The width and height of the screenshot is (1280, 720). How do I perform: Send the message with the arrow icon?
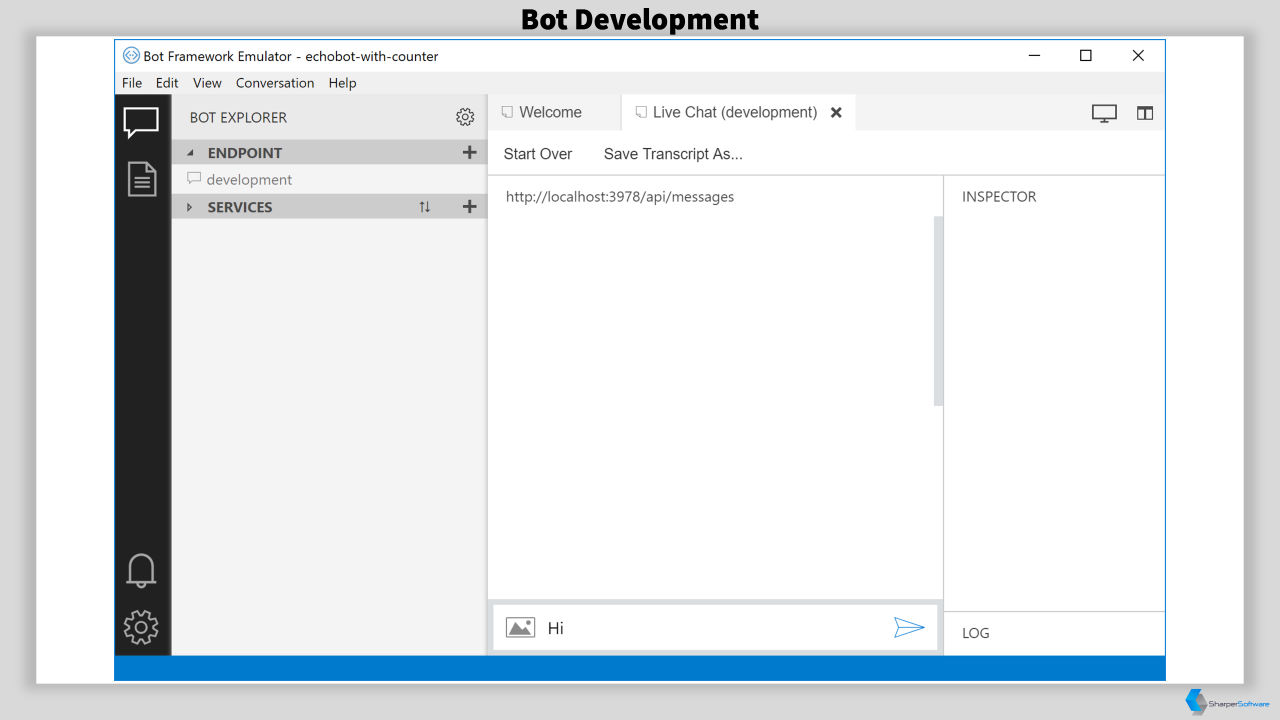click(x=909, y=628)
